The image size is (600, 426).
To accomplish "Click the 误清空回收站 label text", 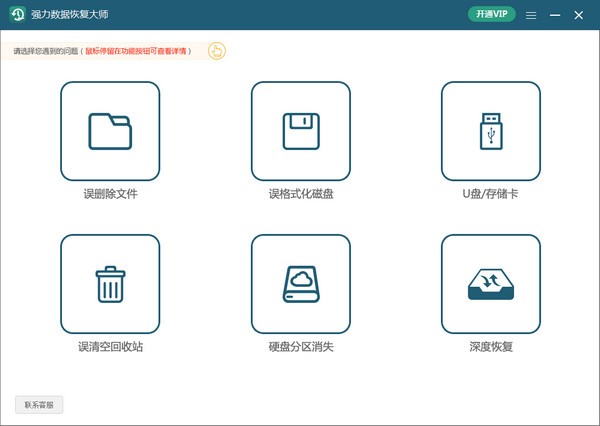I will tap(111, 347).
